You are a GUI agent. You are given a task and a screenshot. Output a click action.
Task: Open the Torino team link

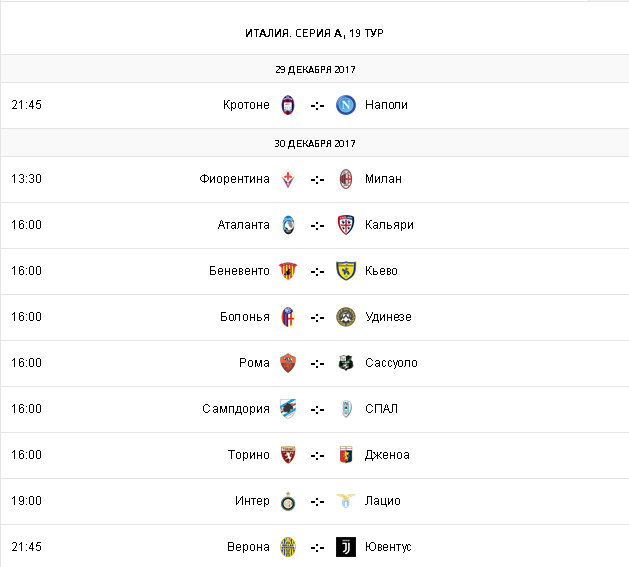point(249,455)
